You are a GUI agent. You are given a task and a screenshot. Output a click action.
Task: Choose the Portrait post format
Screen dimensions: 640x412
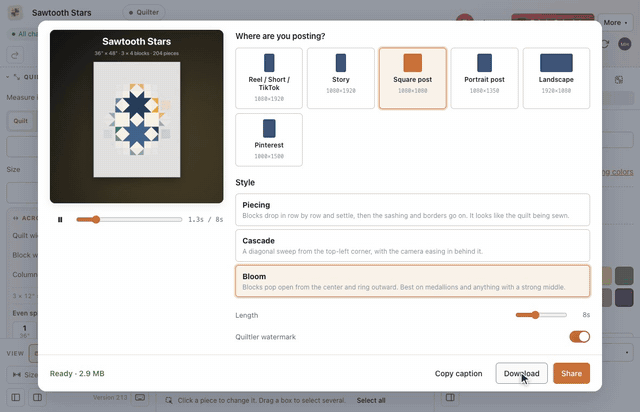point(484,78)
